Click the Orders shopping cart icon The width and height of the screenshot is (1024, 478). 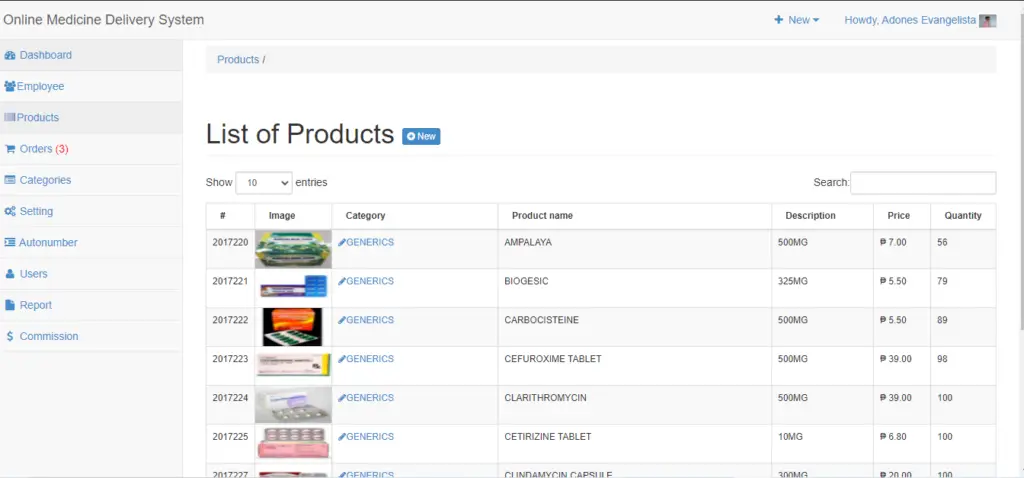pos(10,149)
